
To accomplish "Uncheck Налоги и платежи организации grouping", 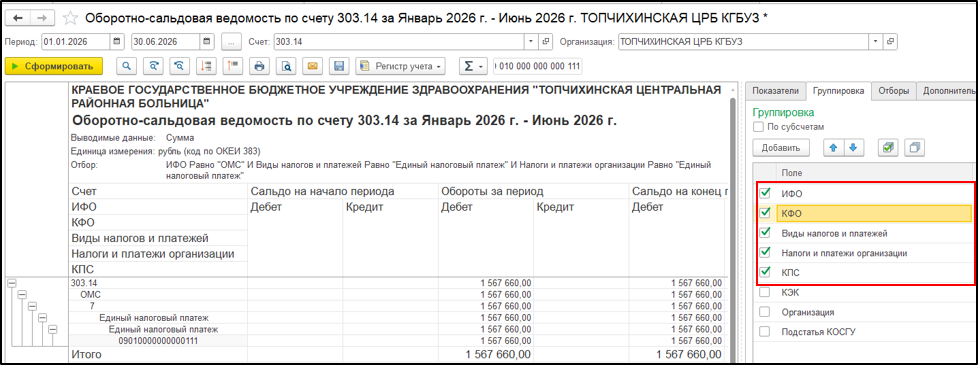I will (765, 253).
